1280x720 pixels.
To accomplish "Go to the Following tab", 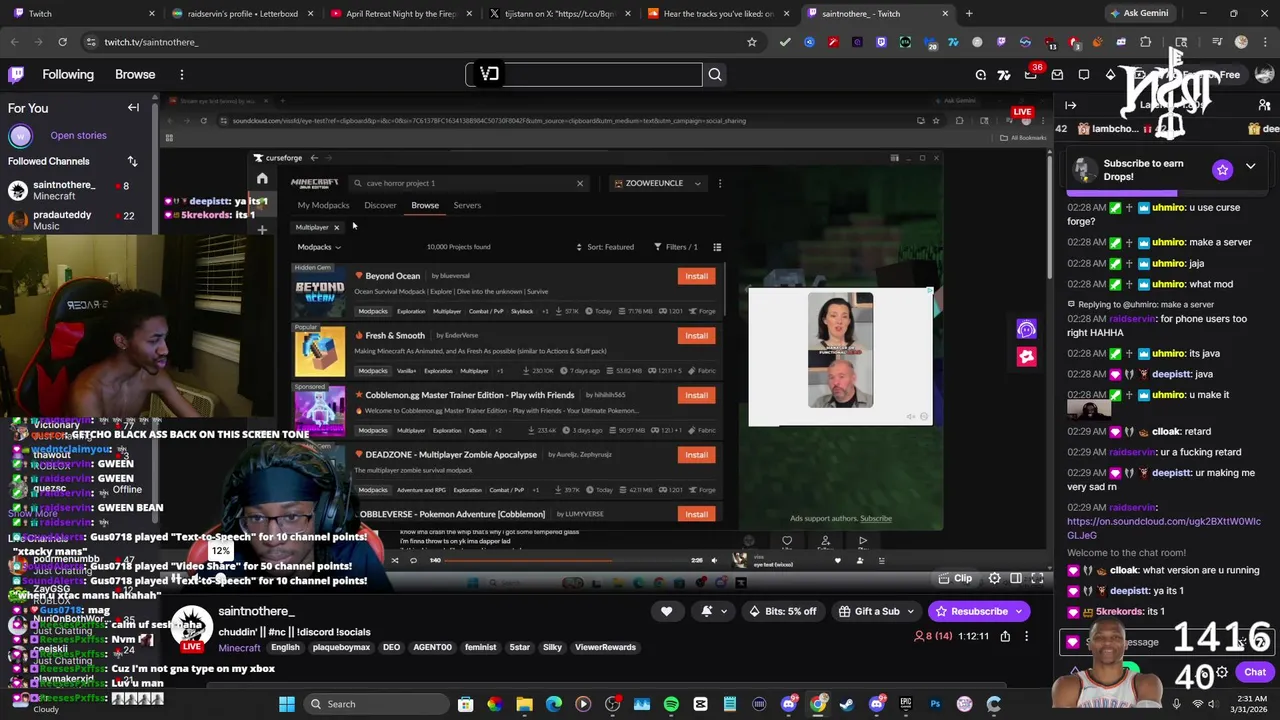I will [x=68, y=74].
